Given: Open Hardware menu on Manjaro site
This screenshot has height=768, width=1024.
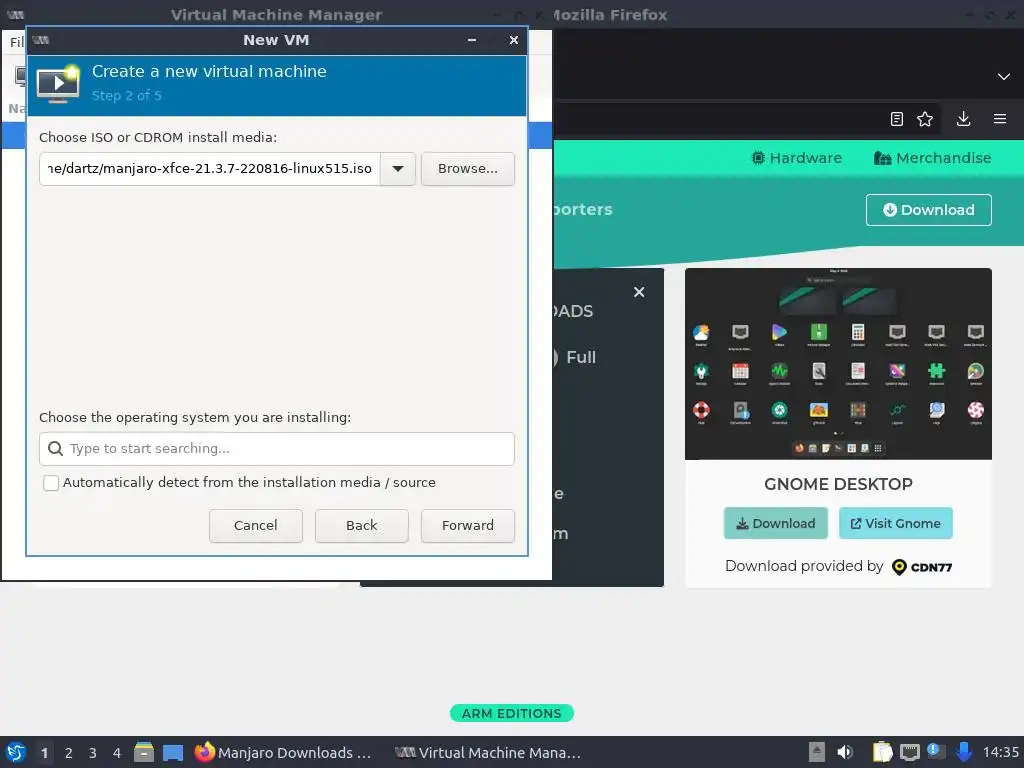Looking at the screenshot, I should [797, 158].
